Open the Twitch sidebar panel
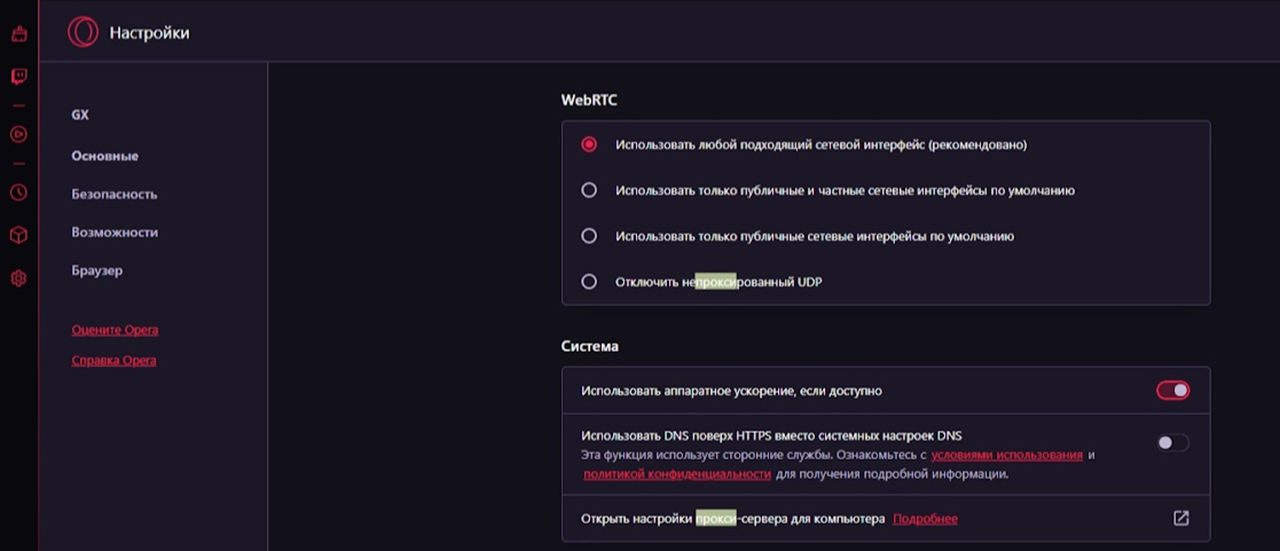Viewport: 1280px width, 551px height. tap(18, 76)
